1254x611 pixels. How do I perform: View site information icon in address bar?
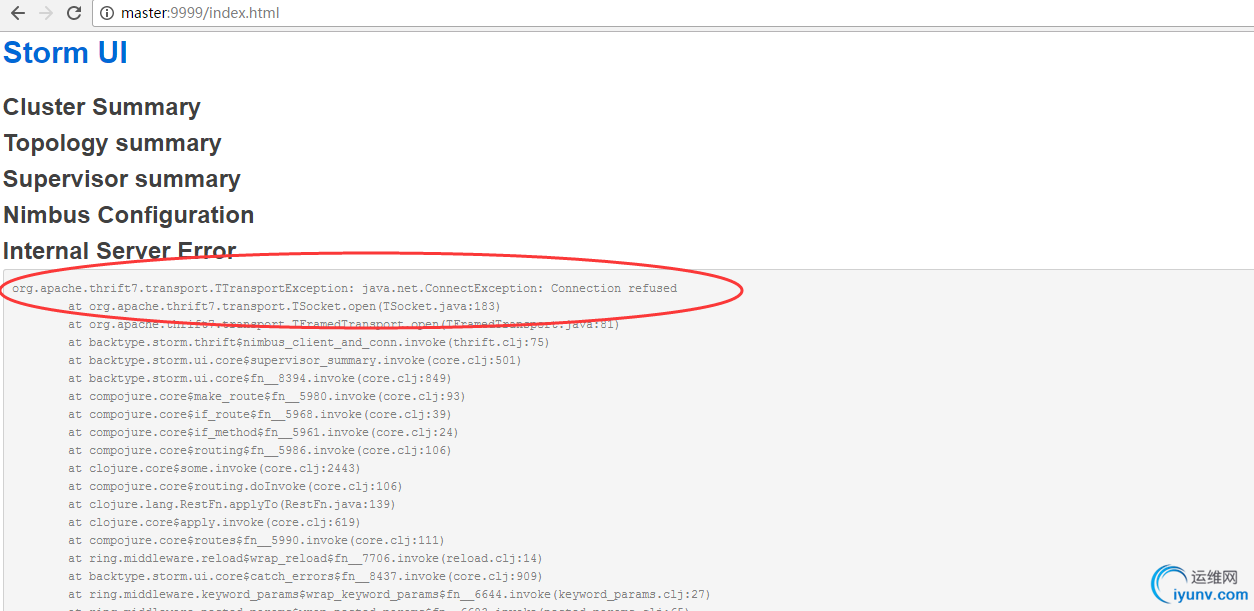pos(108,13)
